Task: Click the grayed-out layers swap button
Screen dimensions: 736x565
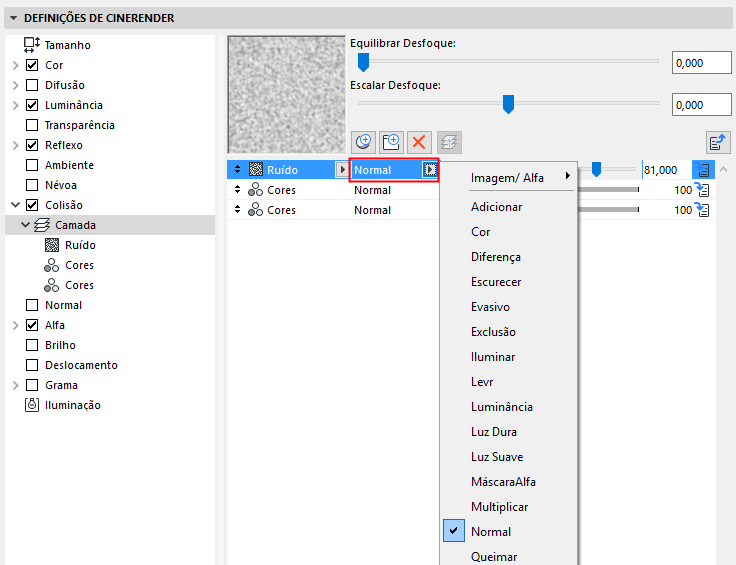Action: pos(449,142)
